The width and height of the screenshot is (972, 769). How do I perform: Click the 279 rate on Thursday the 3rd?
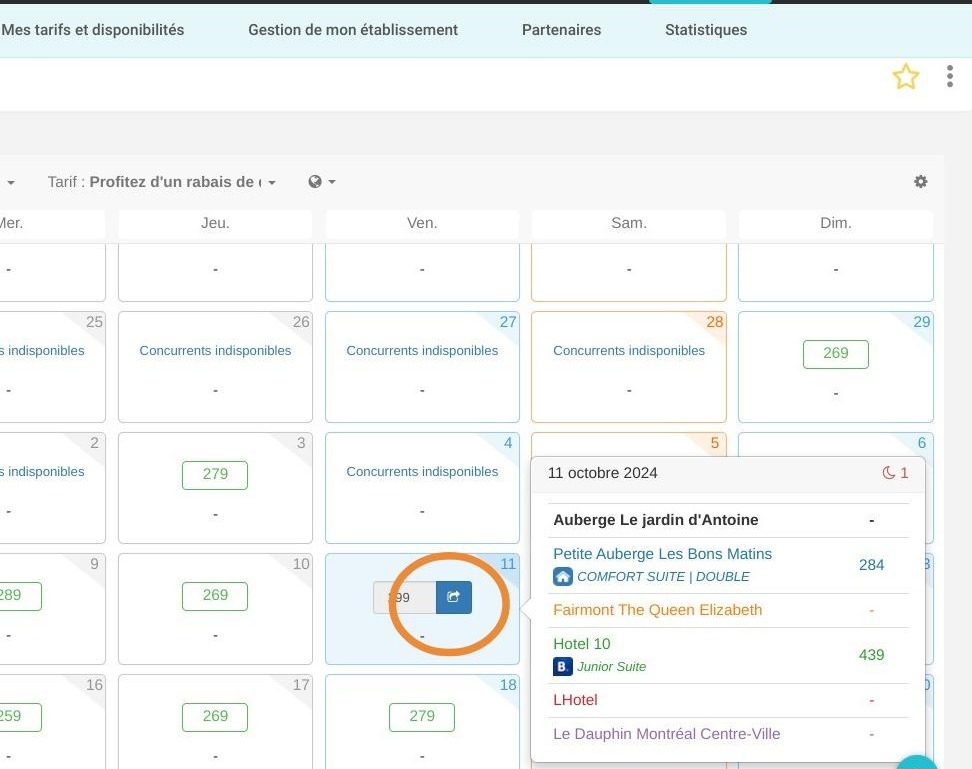pyautogui.click(x=215, y=475)
